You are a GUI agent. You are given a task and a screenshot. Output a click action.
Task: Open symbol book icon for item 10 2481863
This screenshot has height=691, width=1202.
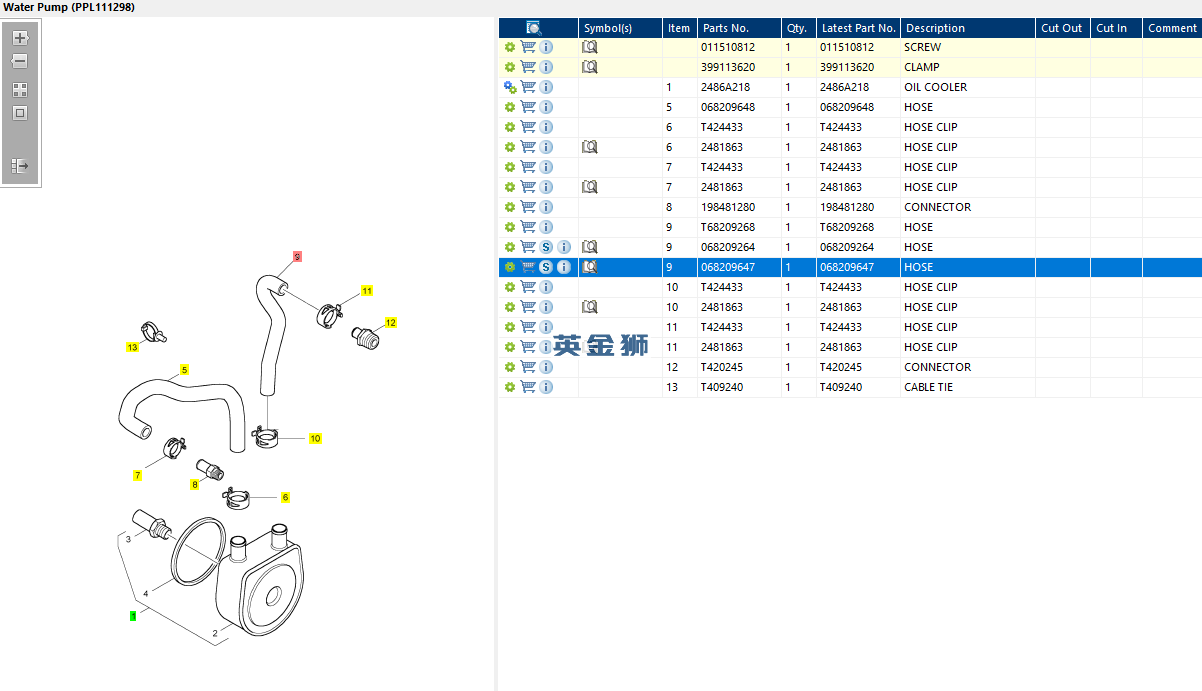tap(590, 307)
